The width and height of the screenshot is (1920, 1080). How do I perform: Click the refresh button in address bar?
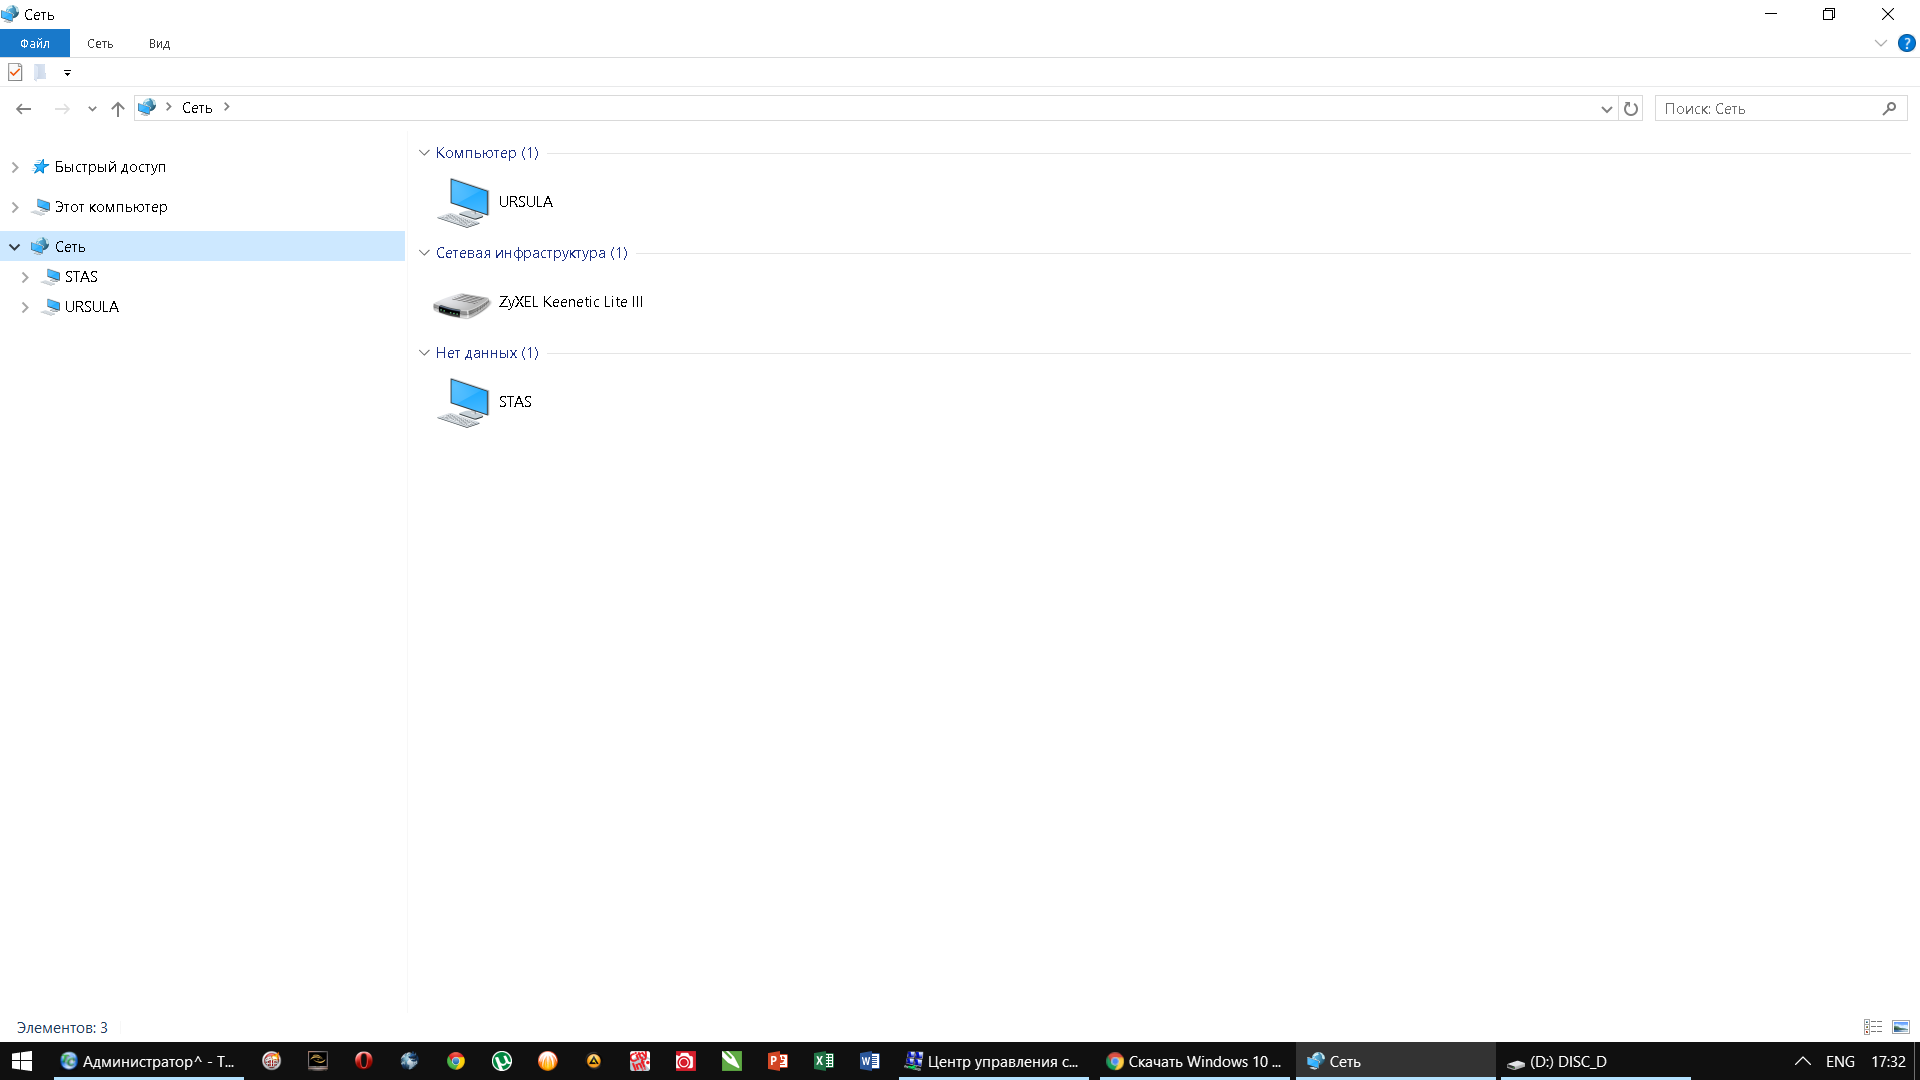(1631, 108)
